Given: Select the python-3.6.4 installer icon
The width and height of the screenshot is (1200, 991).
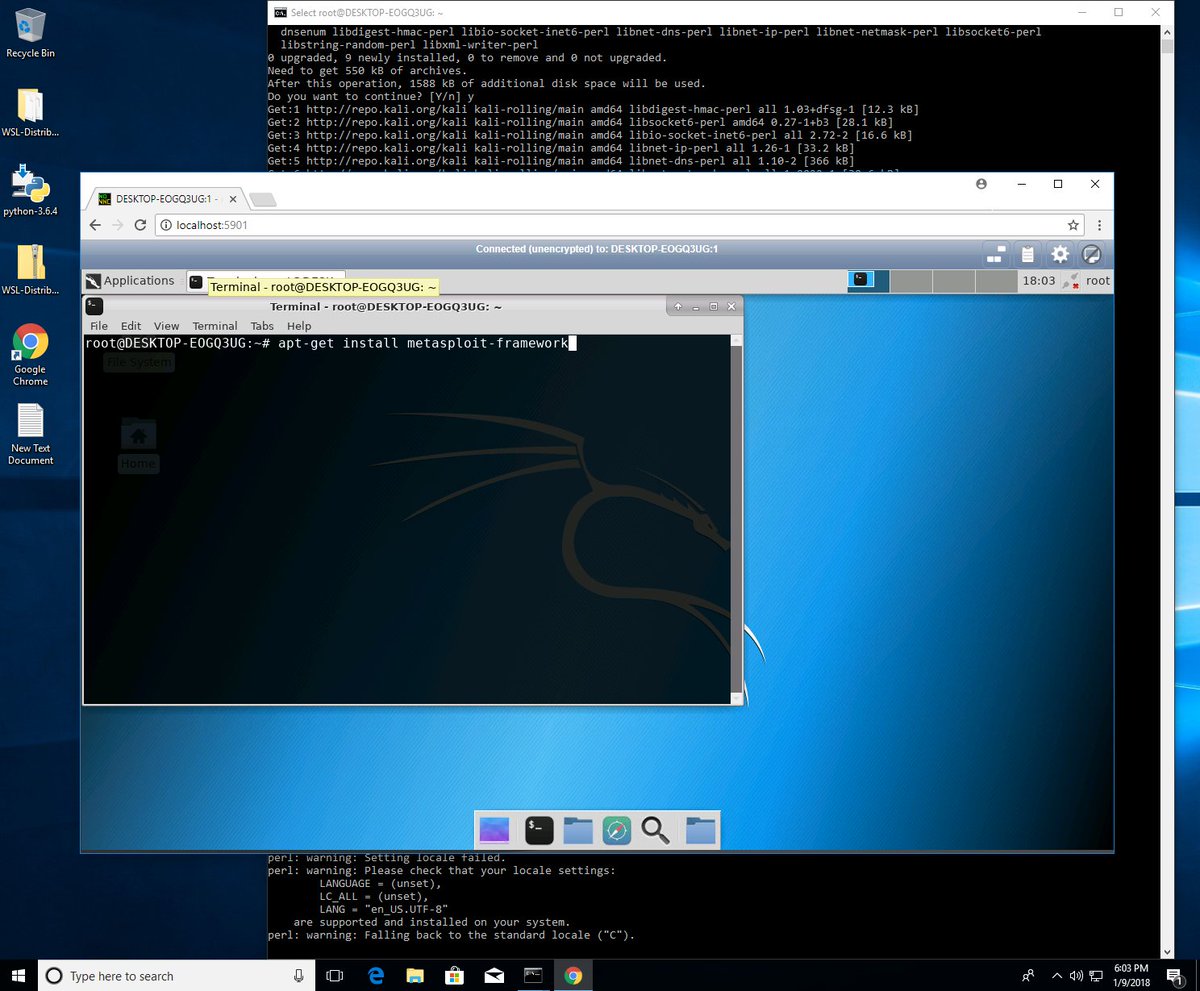Looking at the screenshot, I should pyautogui.click(x=30, y=192).
